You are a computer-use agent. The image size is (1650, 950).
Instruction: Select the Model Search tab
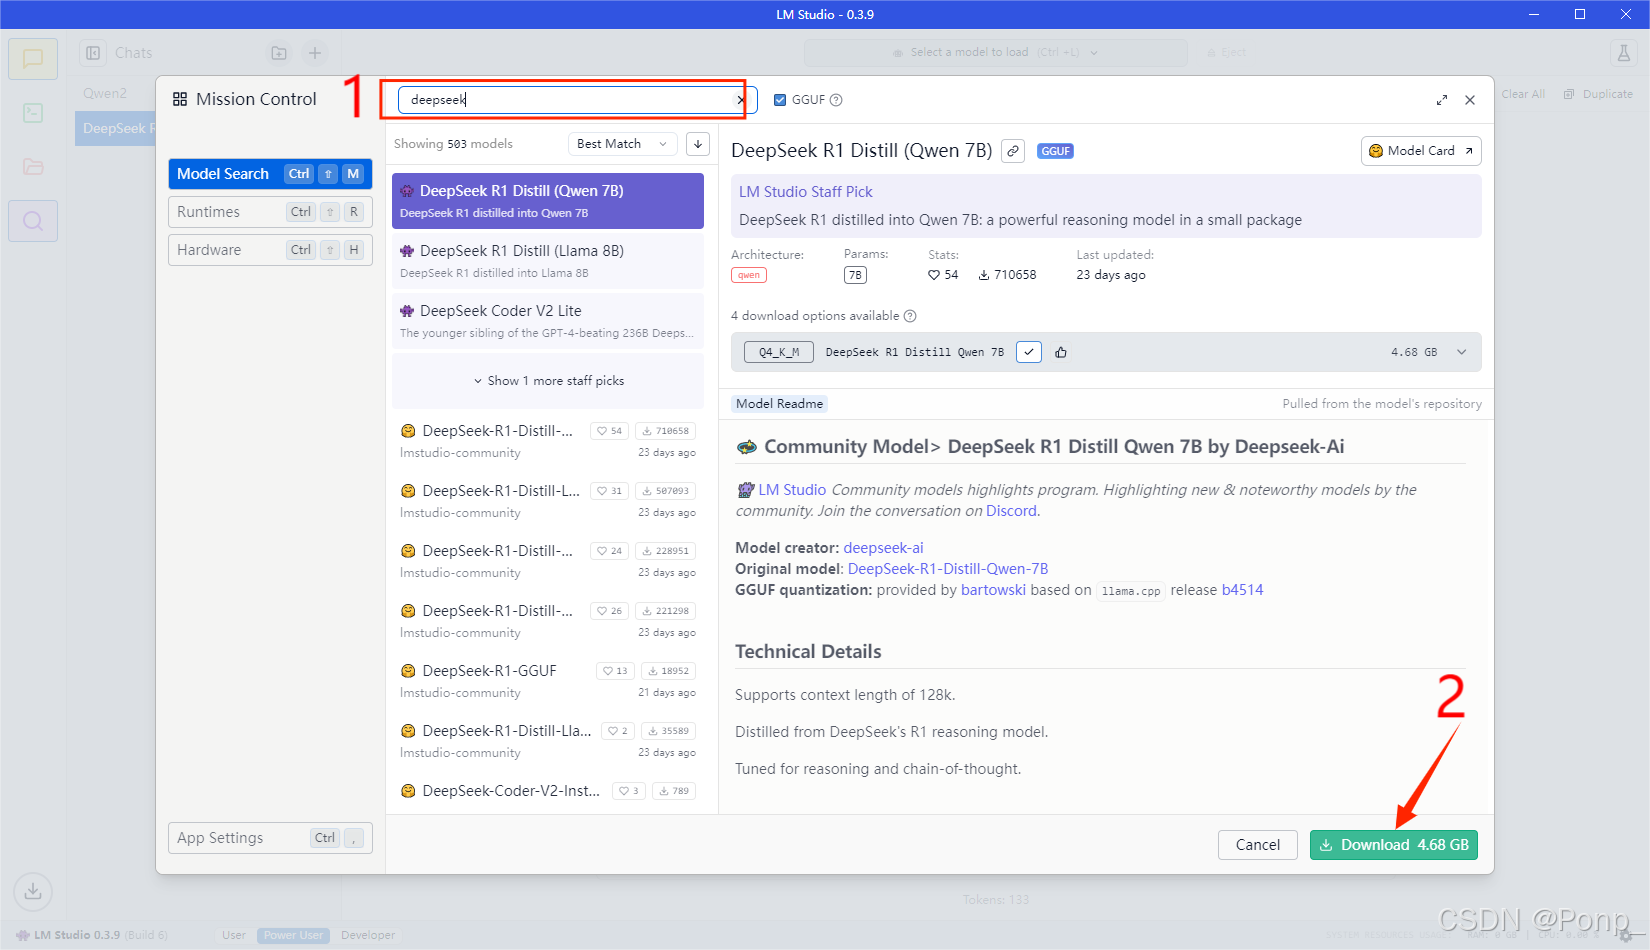click(270, 174)
